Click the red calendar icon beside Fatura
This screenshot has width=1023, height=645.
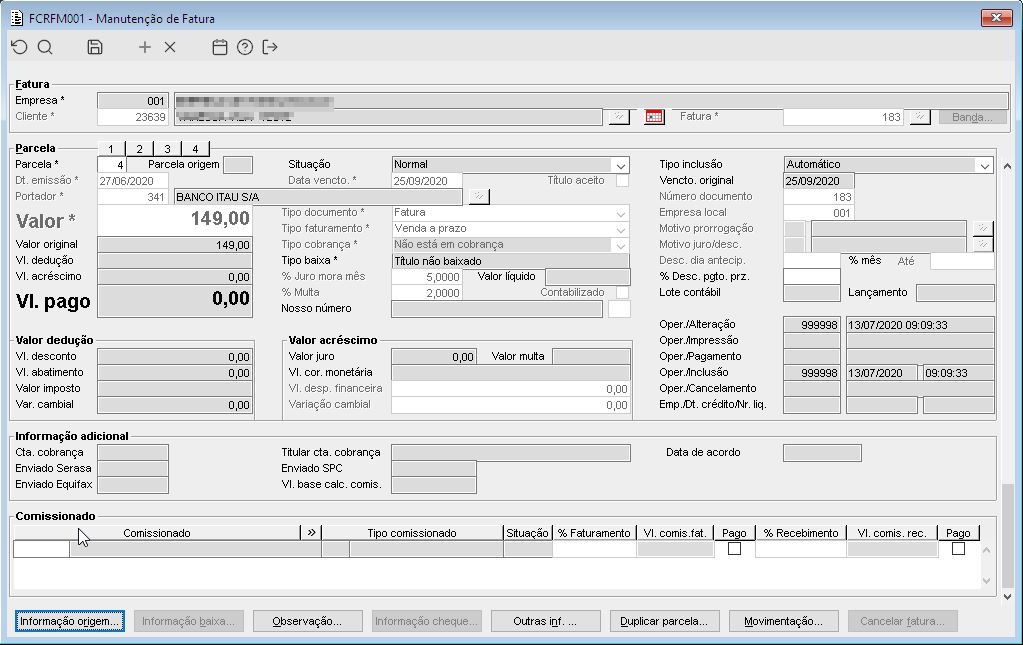pyautogui.click(x=654, y=117)
